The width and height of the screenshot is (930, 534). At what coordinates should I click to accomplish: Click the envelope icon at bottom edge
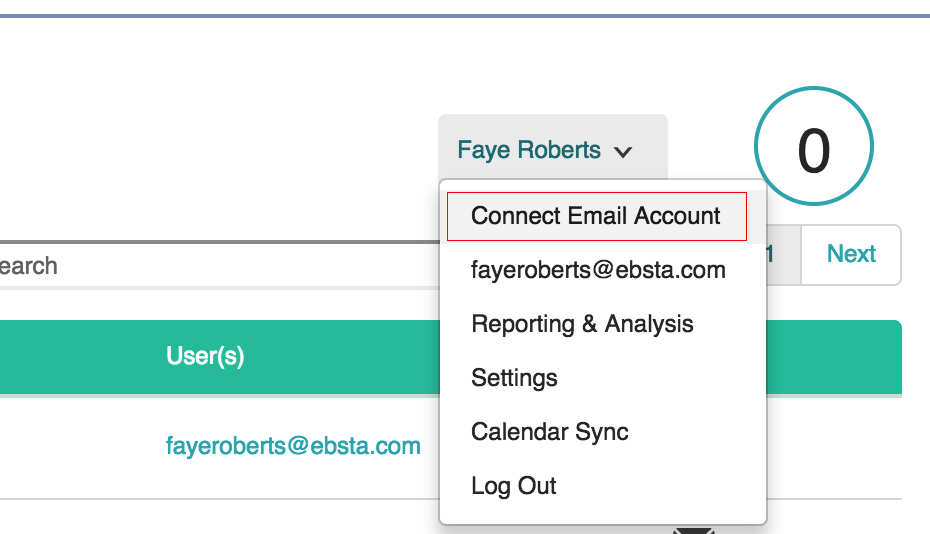[x=694, y=529]
